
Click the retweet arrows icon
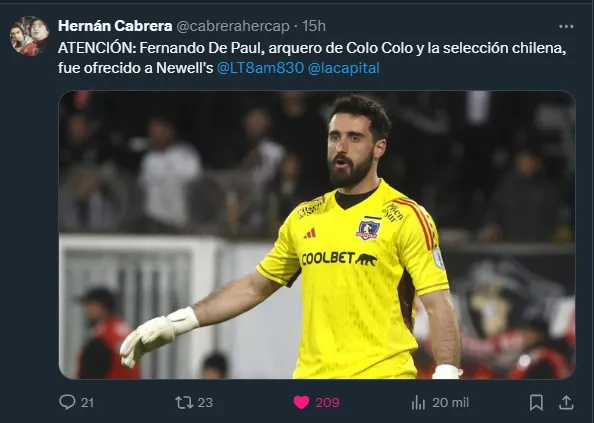(x=184, y=402)
